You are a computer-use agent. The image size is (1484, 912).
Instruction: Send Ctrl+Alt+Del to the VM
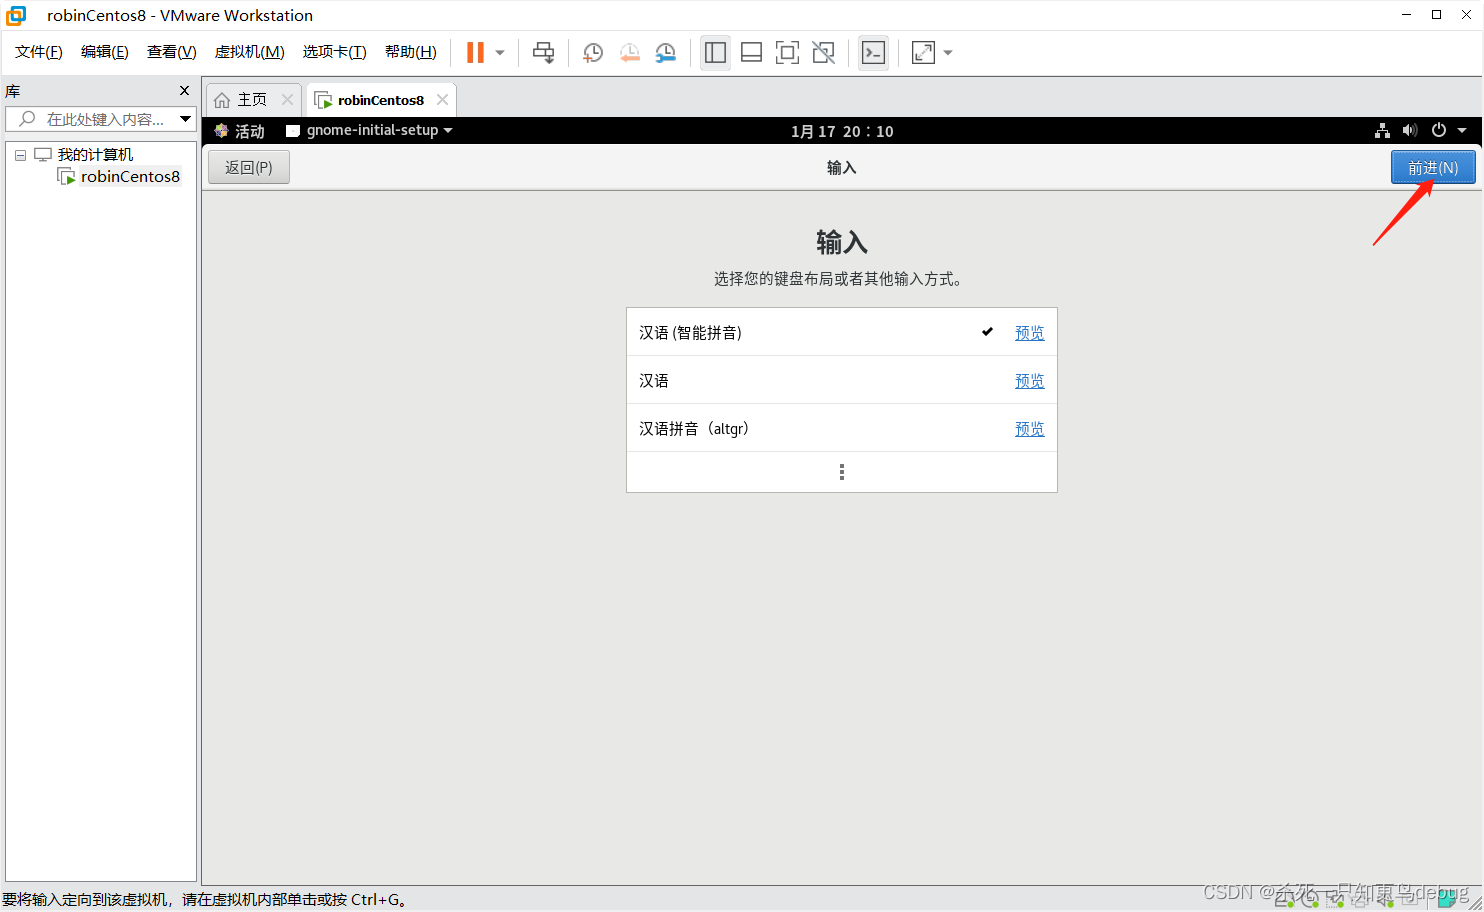tap(543, 53)
